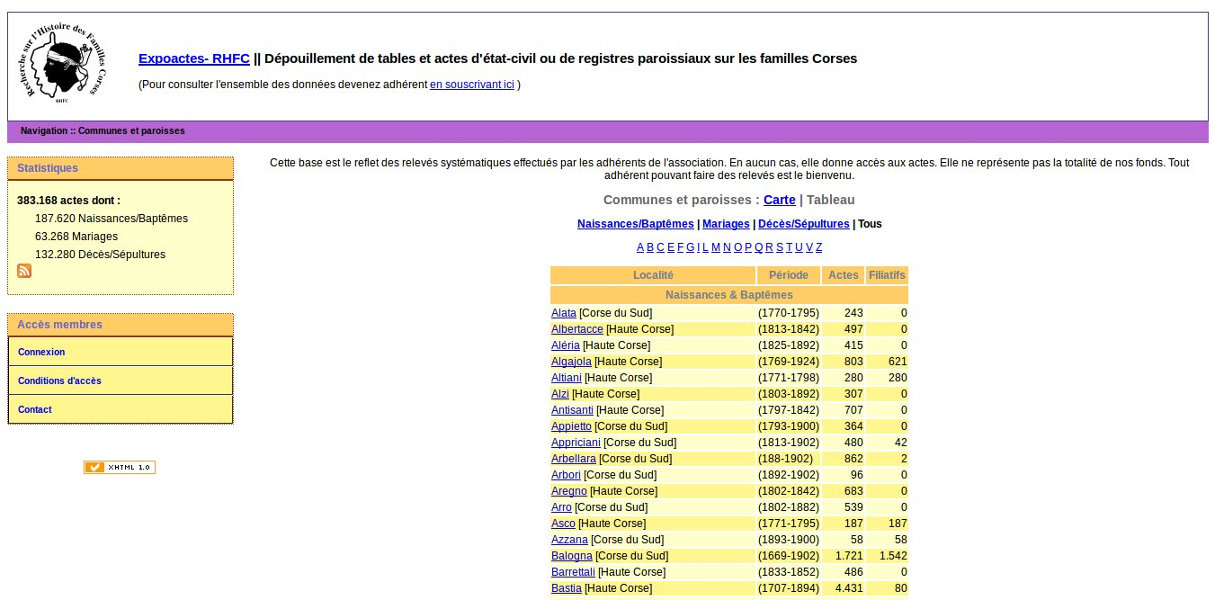Click the Filiatifs column header
This screenshot has width=1215, height=600.
[x=887, y=275]
